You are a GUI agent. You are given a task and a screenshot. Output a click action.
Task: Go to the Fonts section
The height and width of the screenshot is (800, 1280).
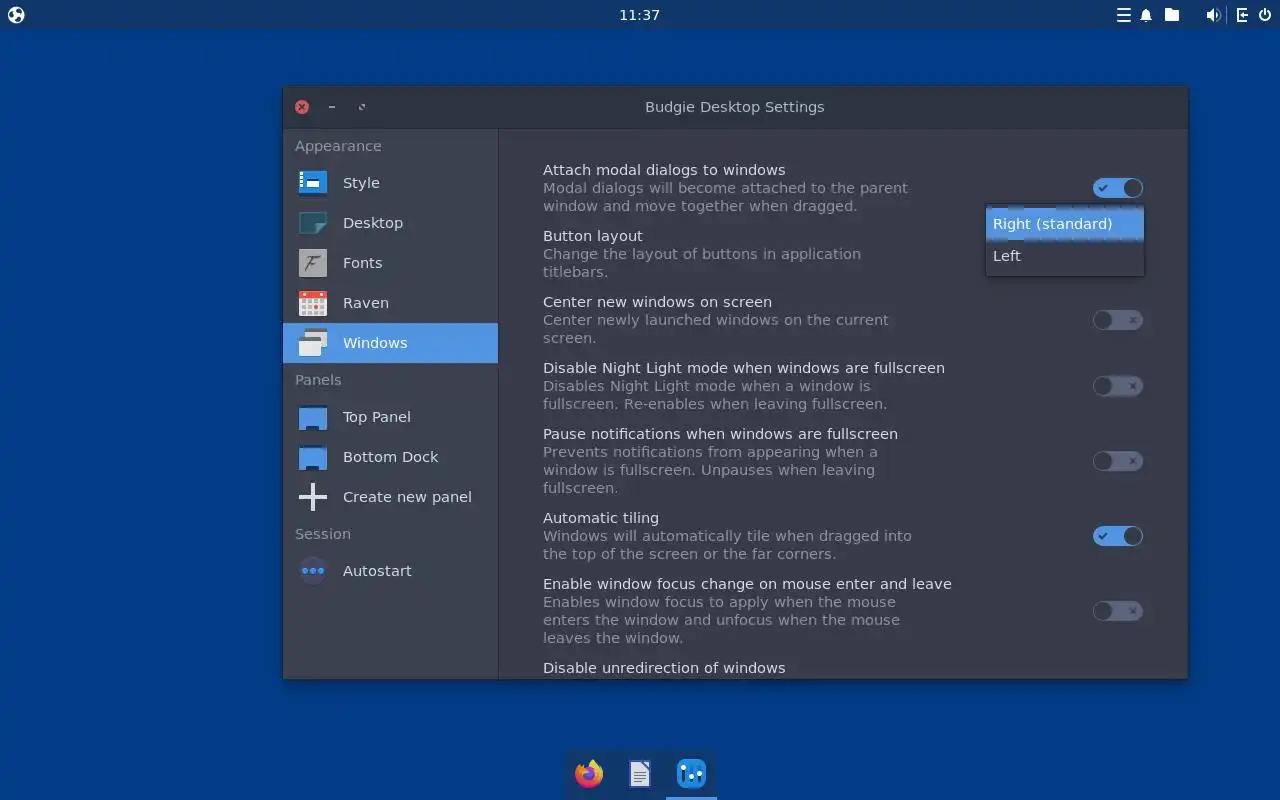tap(390, 263)
